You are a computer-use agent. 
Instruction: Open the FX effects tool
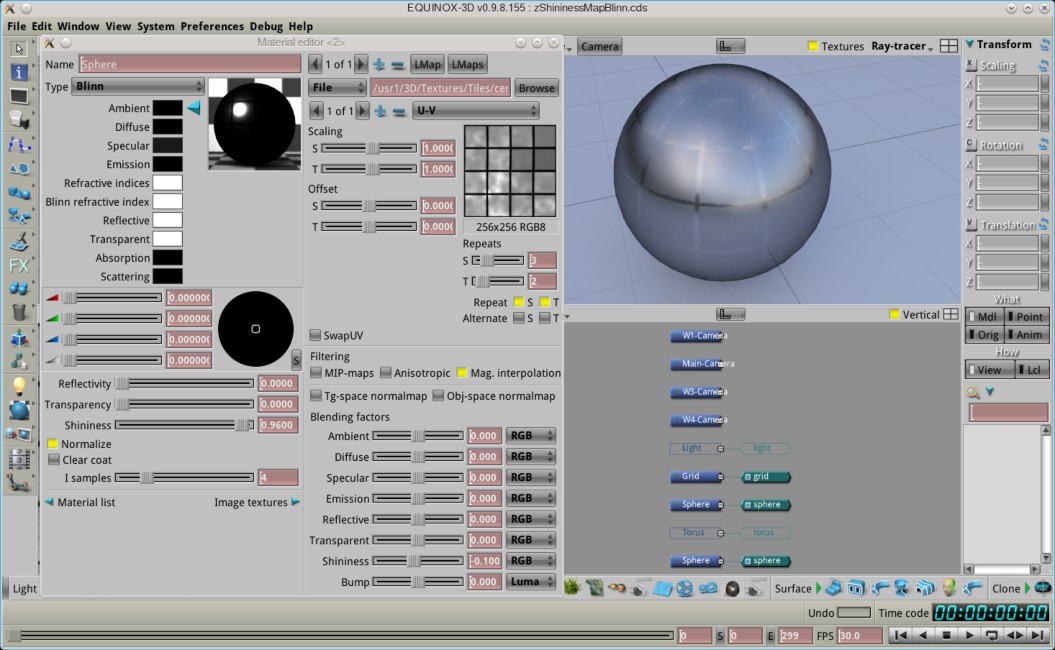click(x=18, y=266)
